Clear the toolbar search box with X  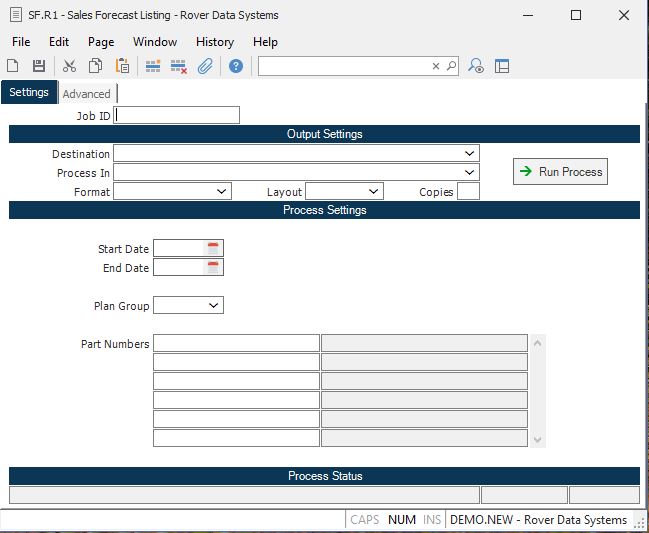(436, 66)
